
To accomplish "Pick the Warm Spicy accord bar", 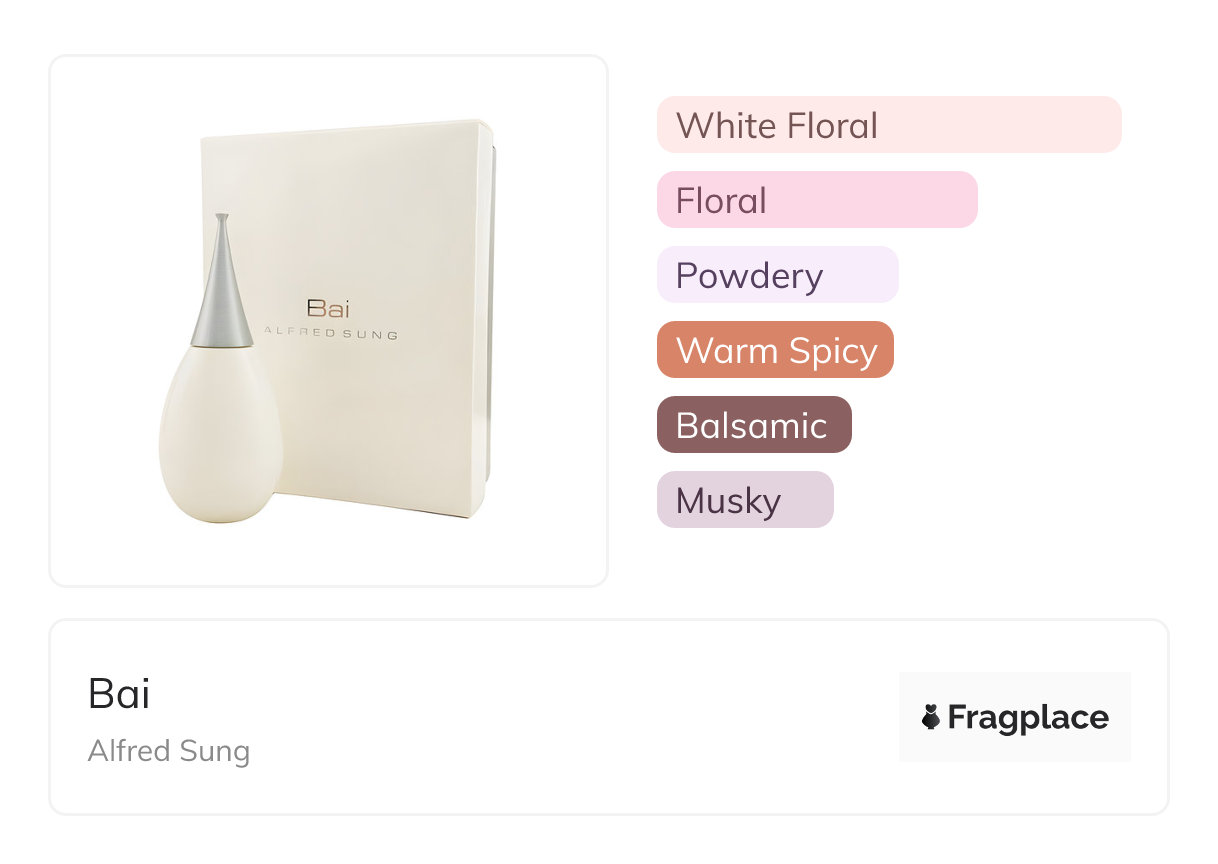I will (x=774, y=350).
